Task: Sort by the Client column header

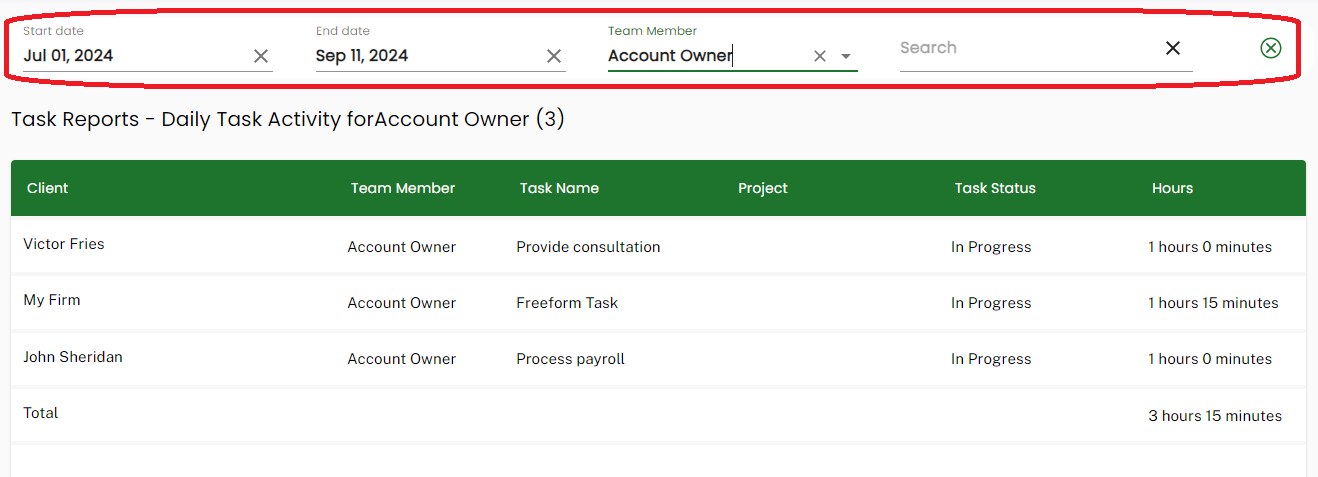Action: 48,188
